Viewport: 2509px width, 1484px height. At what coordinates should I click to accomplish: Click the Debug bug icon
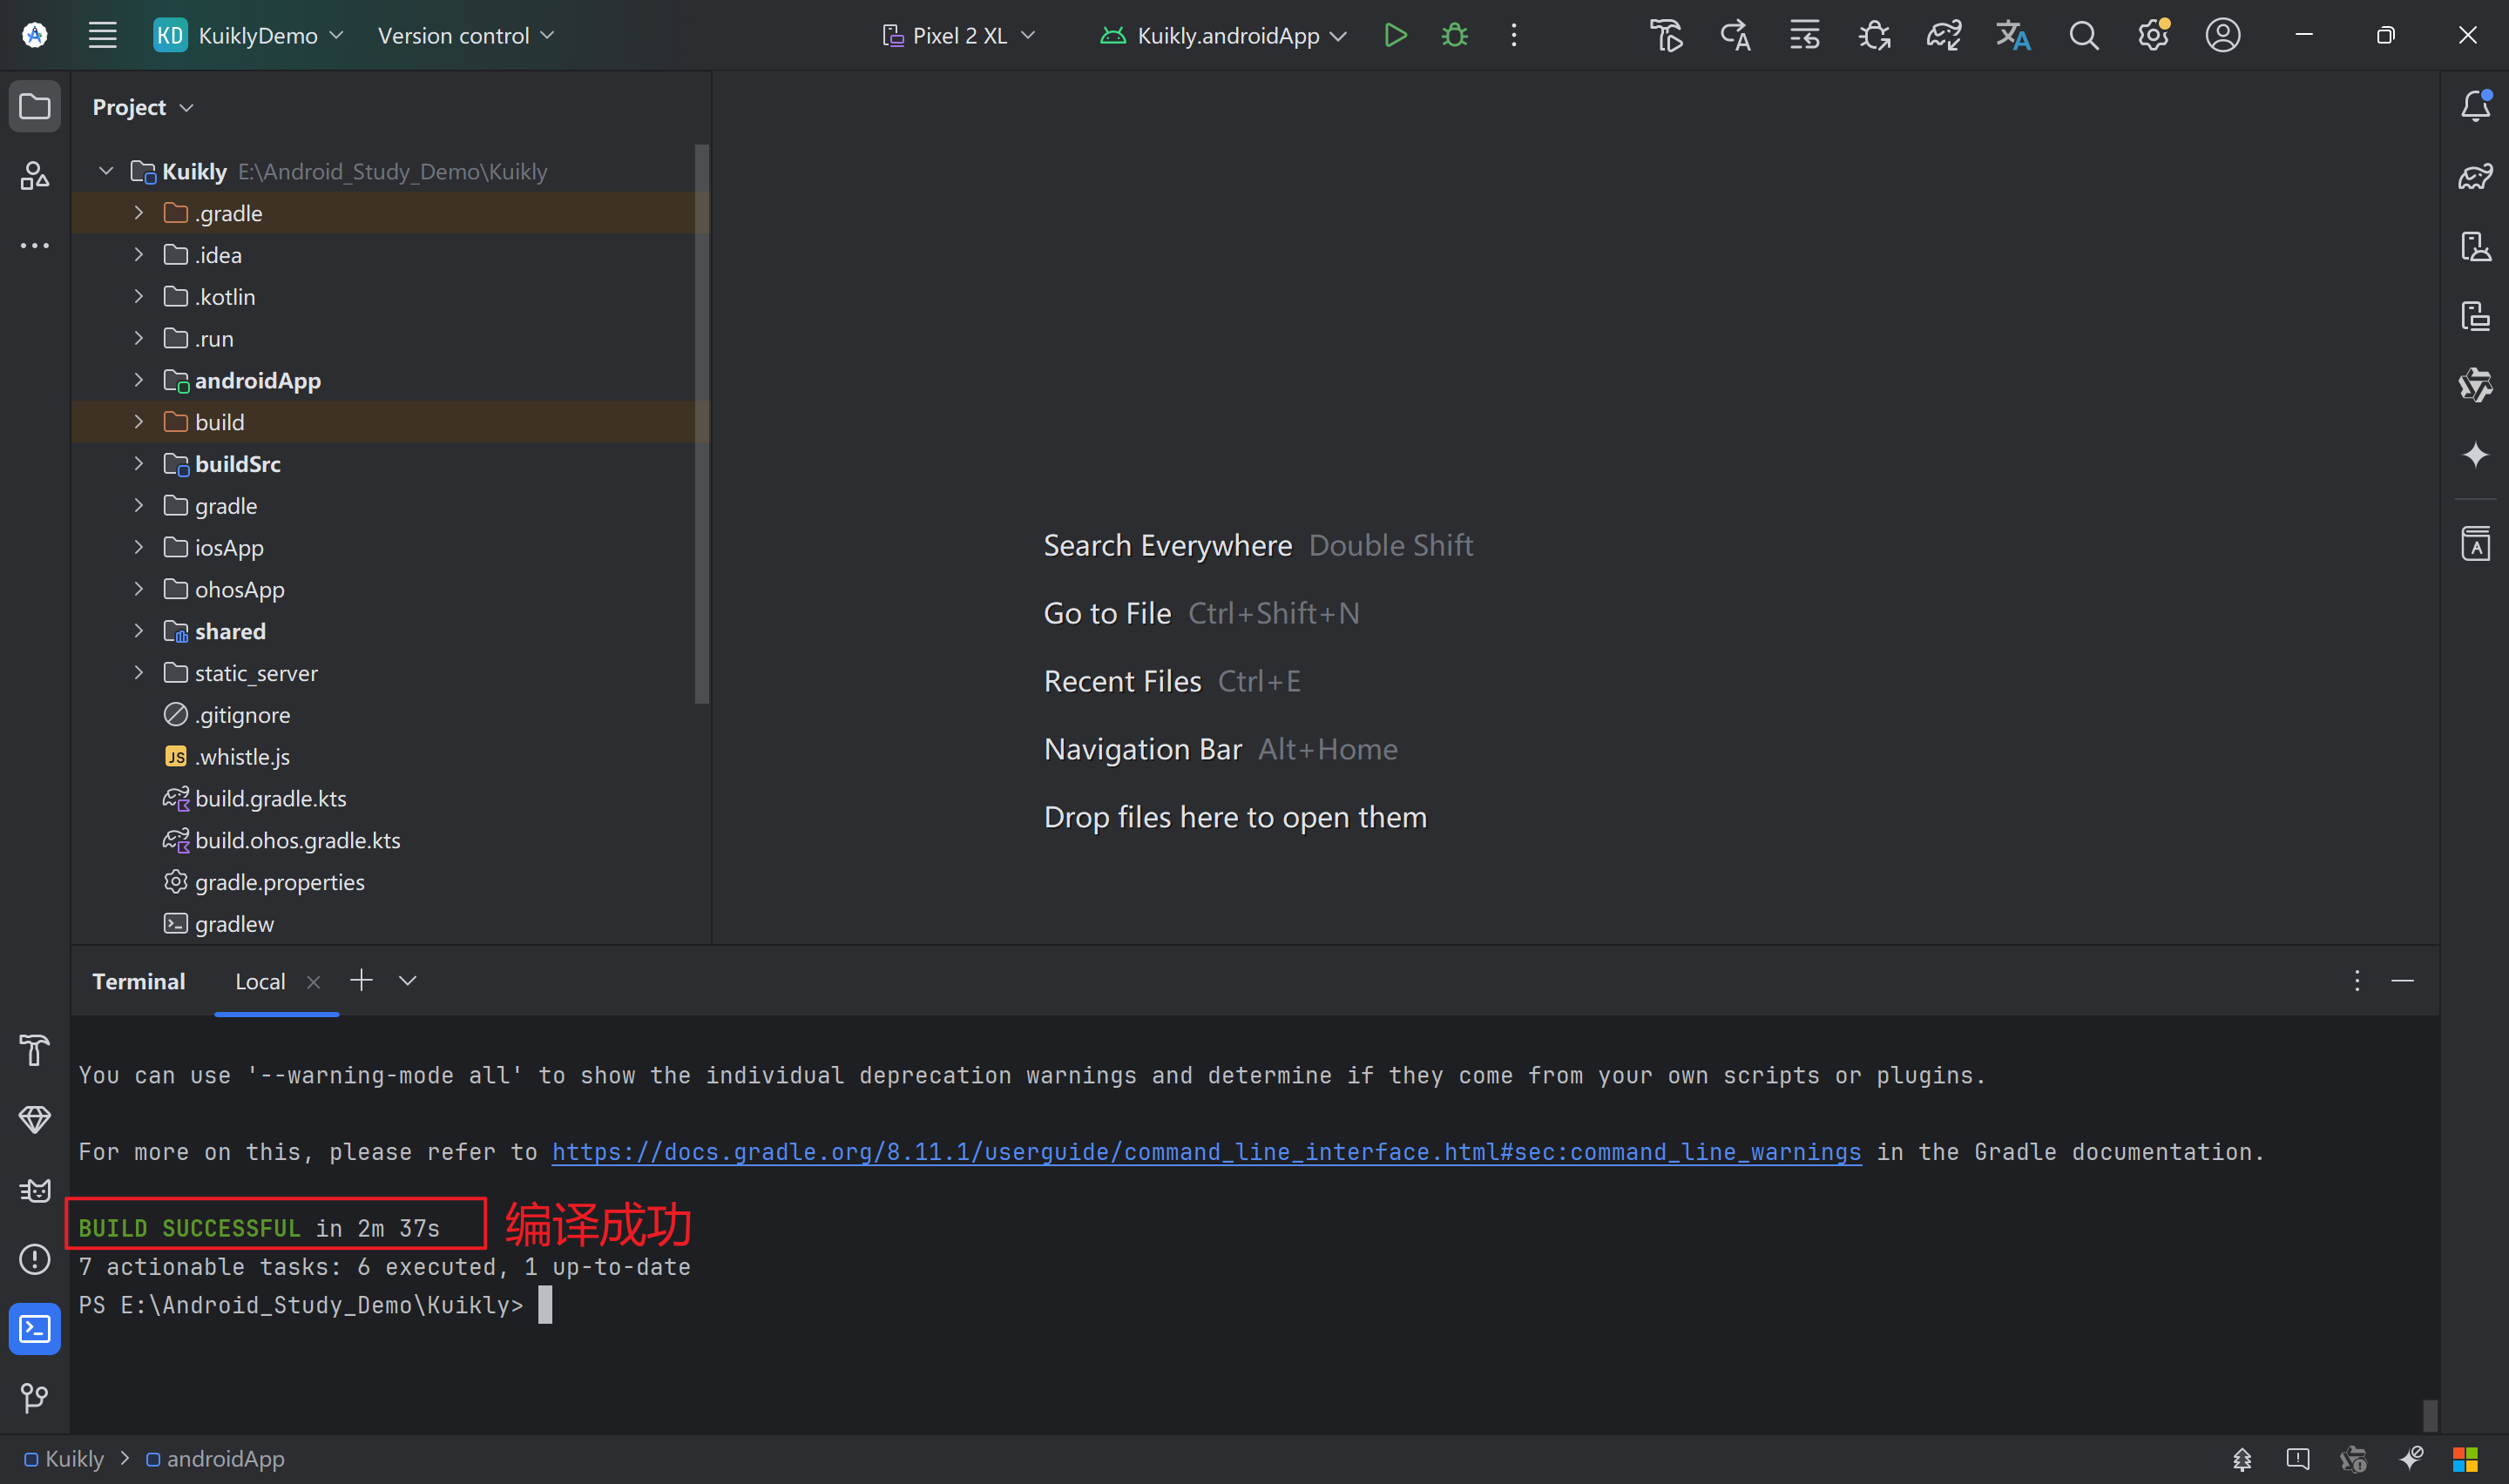1454,36
